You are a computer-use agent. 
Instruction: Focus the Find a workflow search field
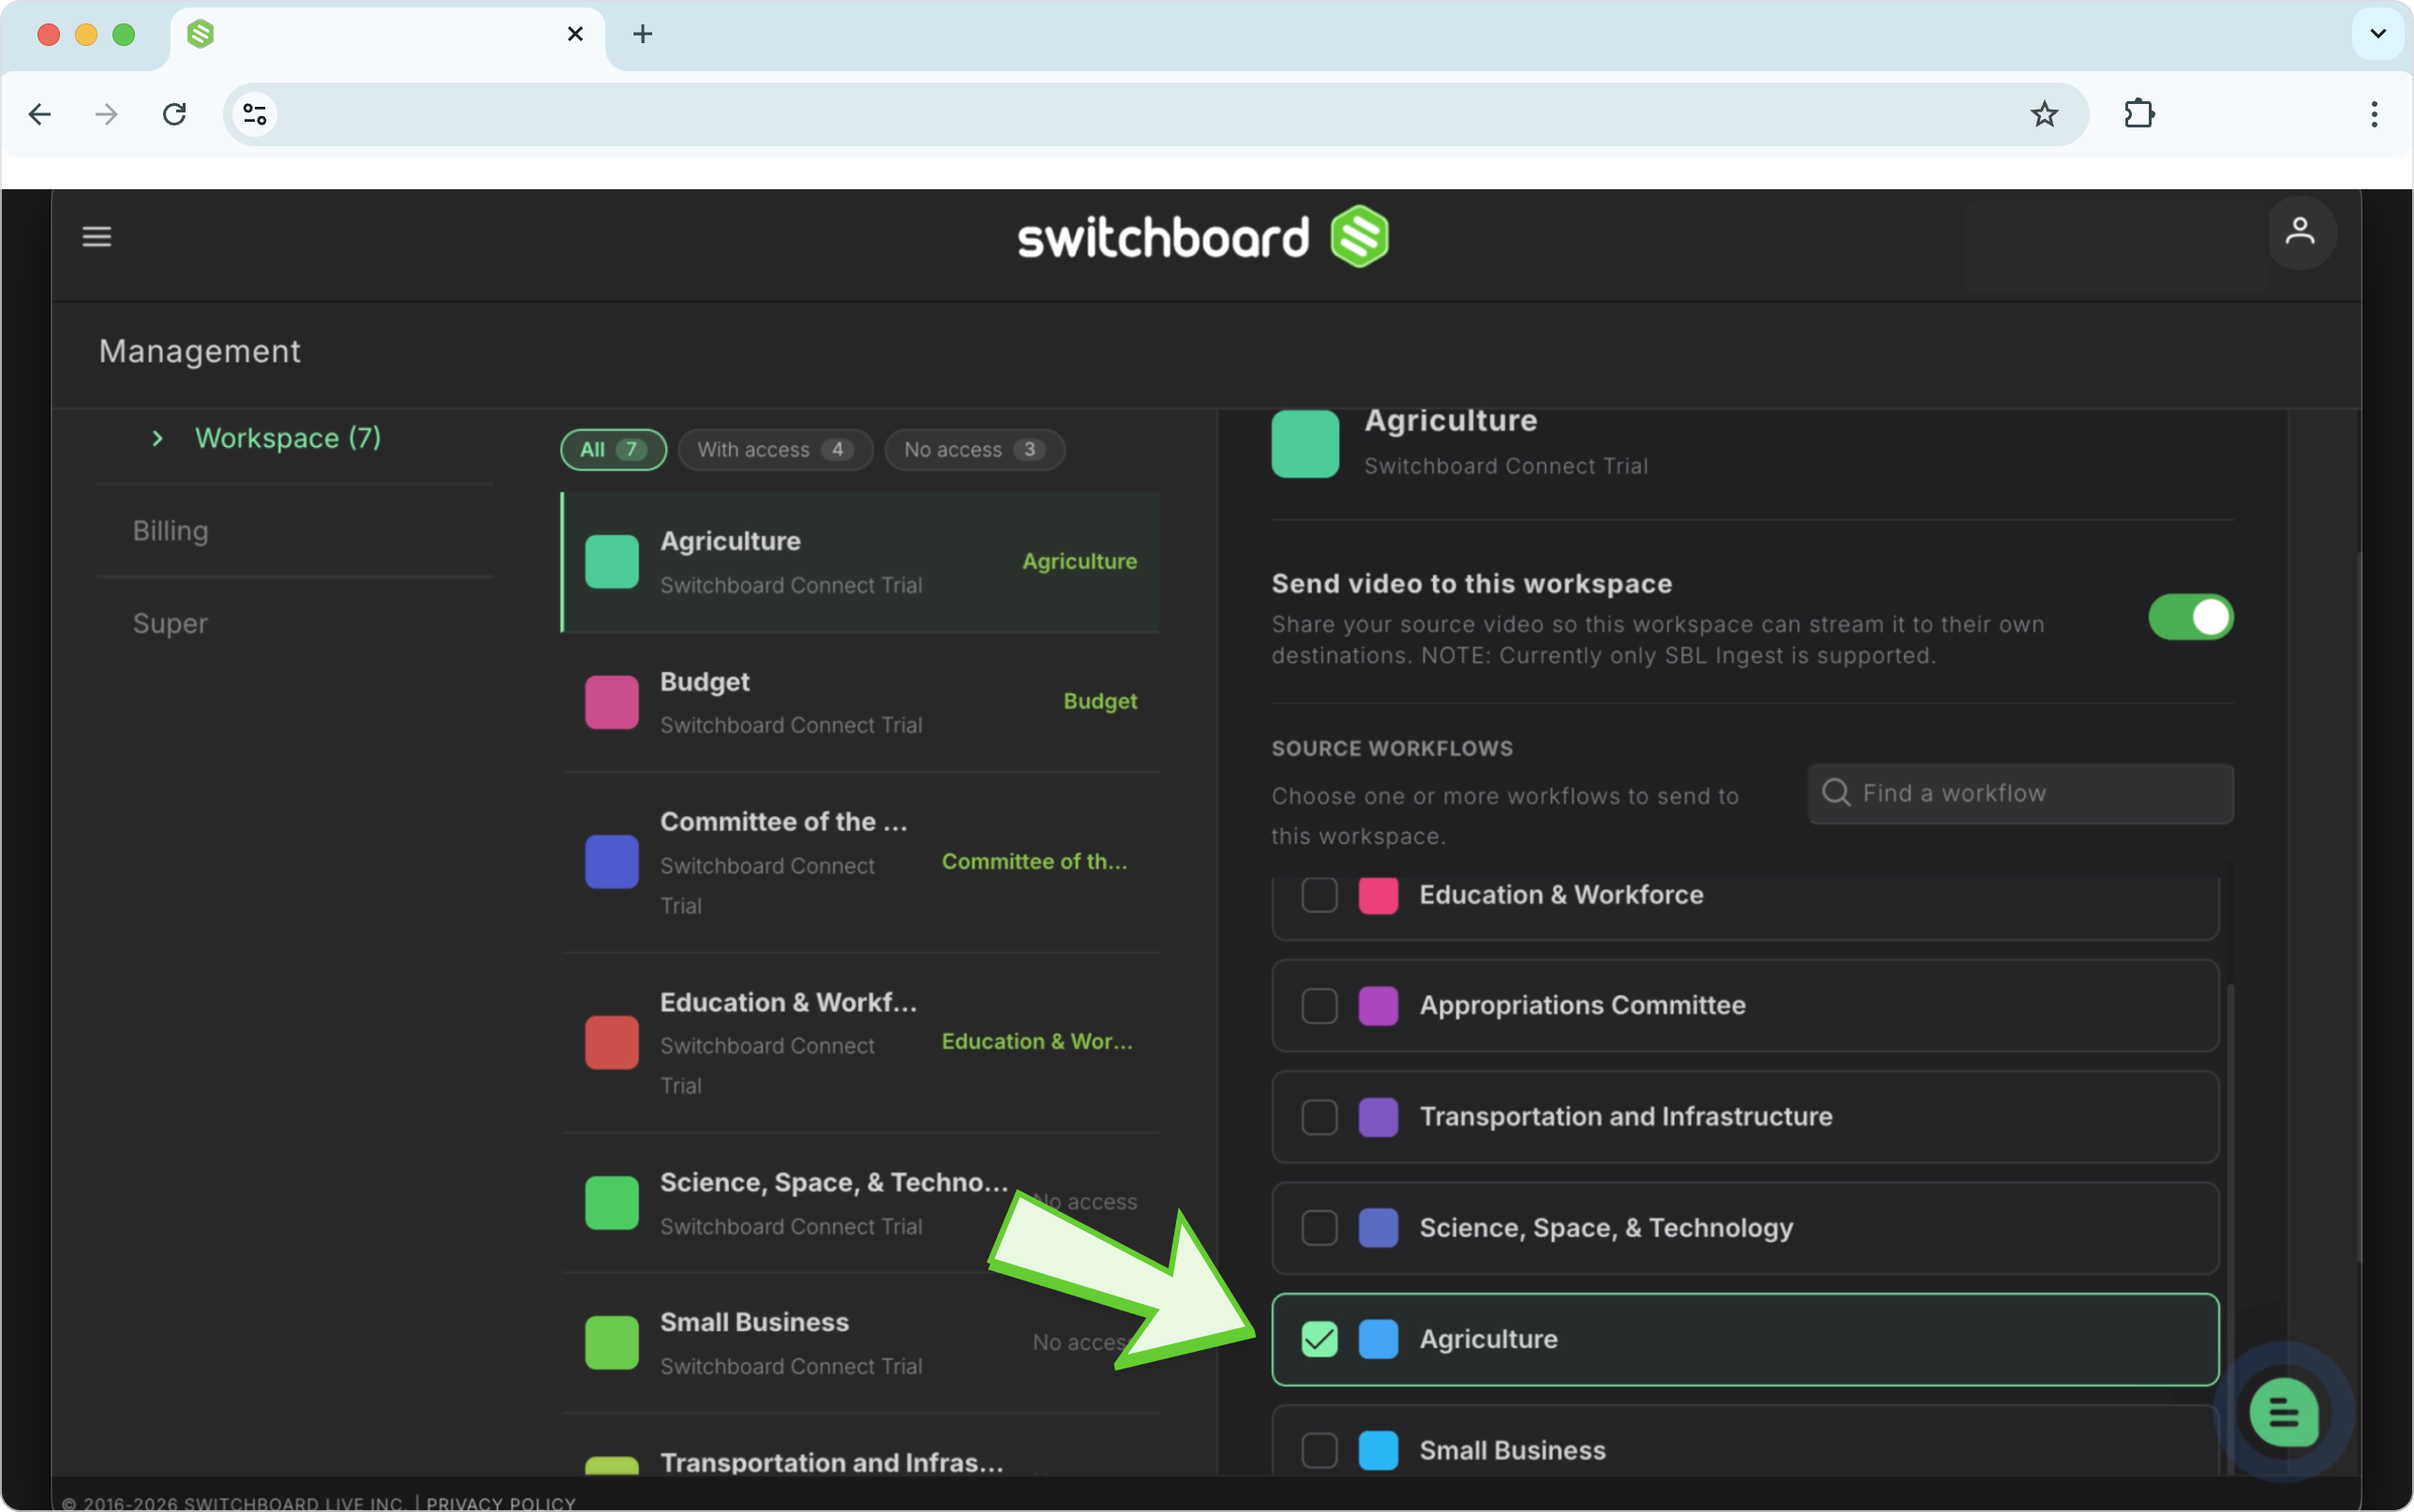pyautogui.click(x=2020, y=793)
